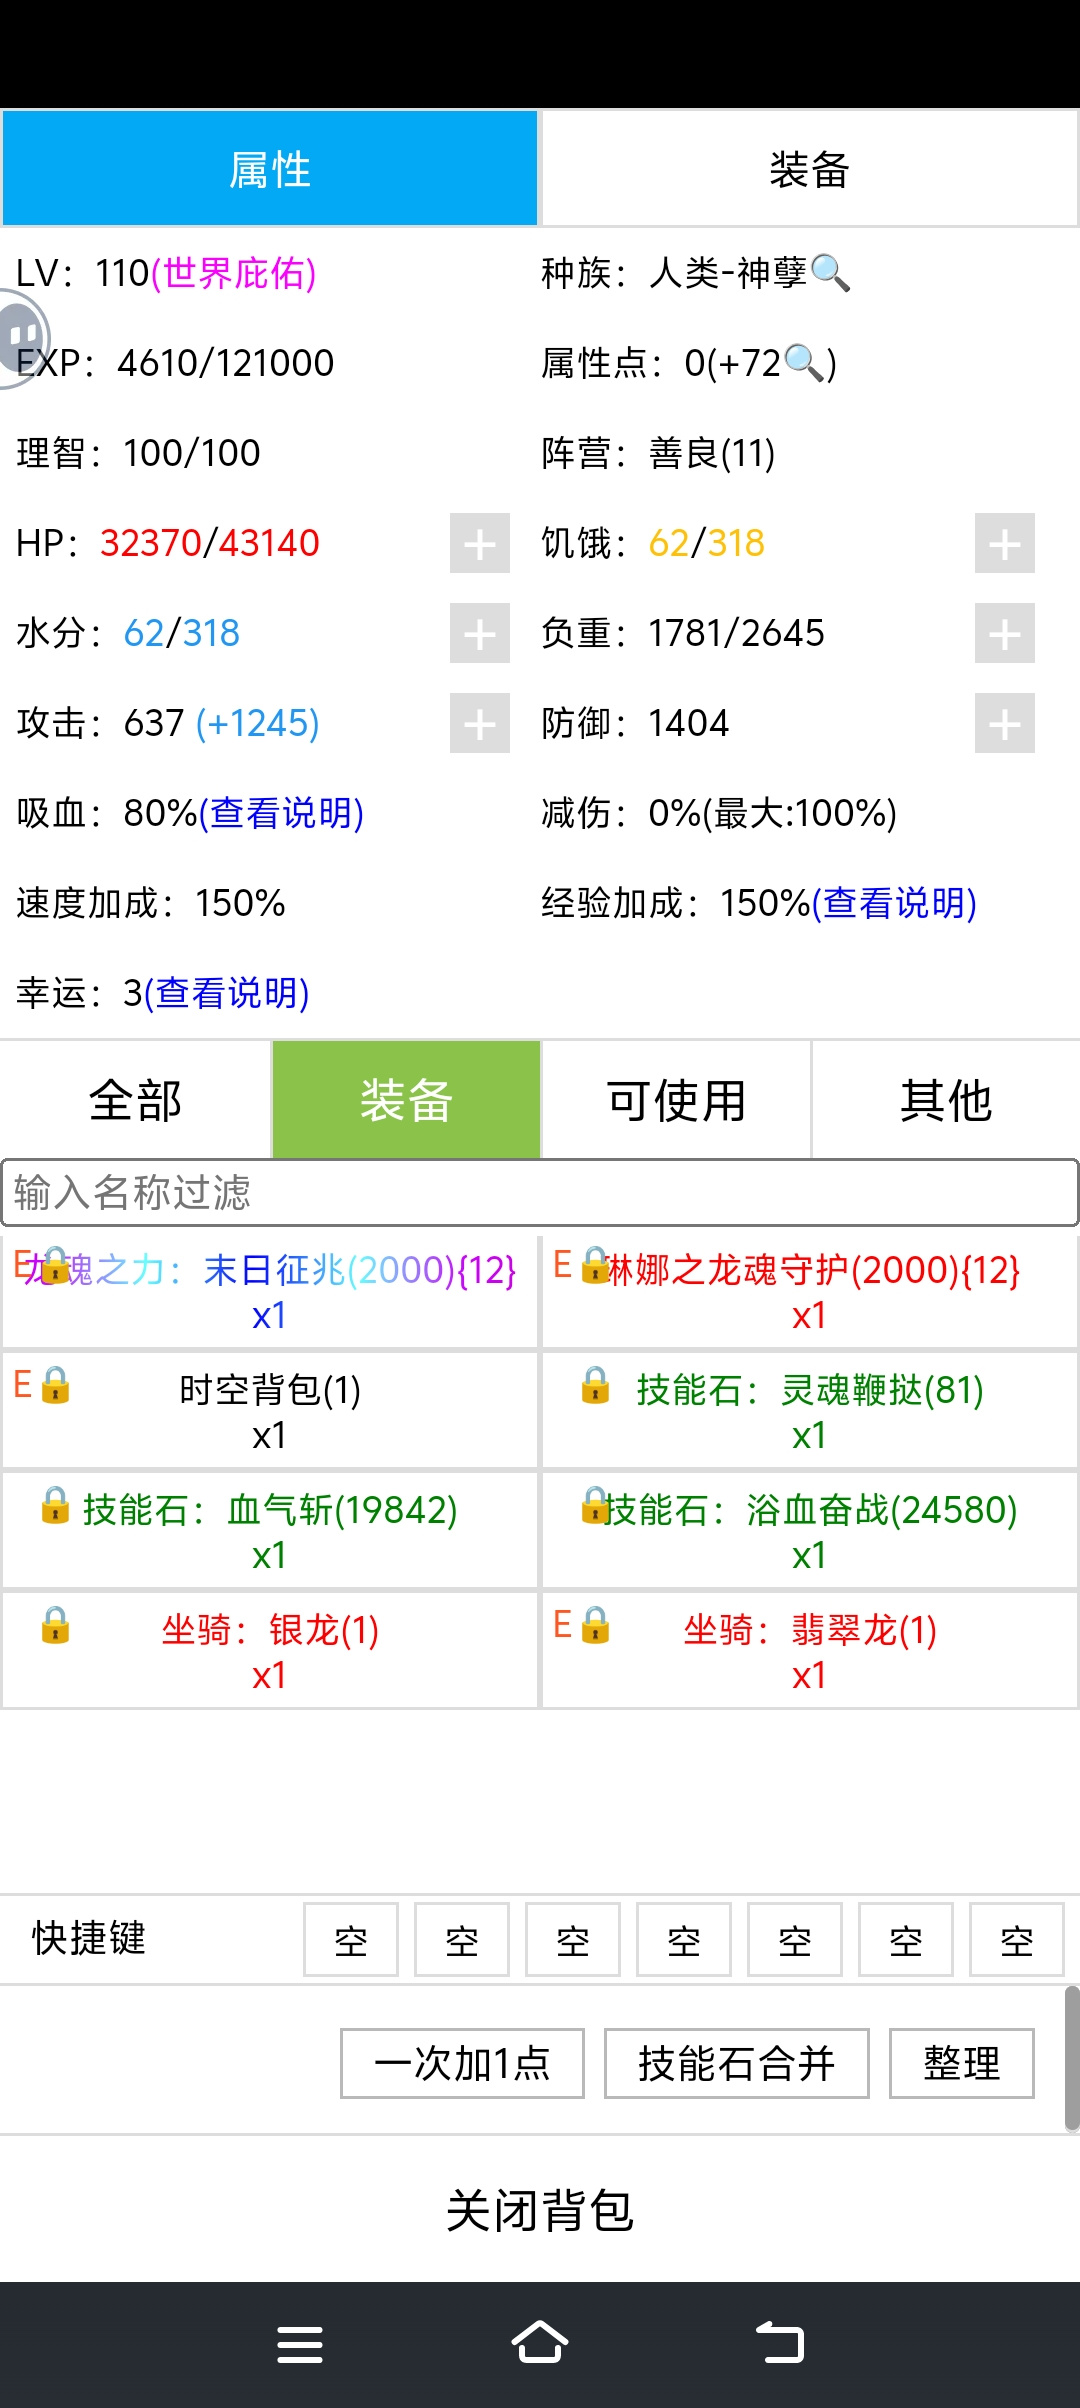The image size is (1080, 2408).
Task: Open the 其他 inventory filter tab
Action: pos(946,1100)
